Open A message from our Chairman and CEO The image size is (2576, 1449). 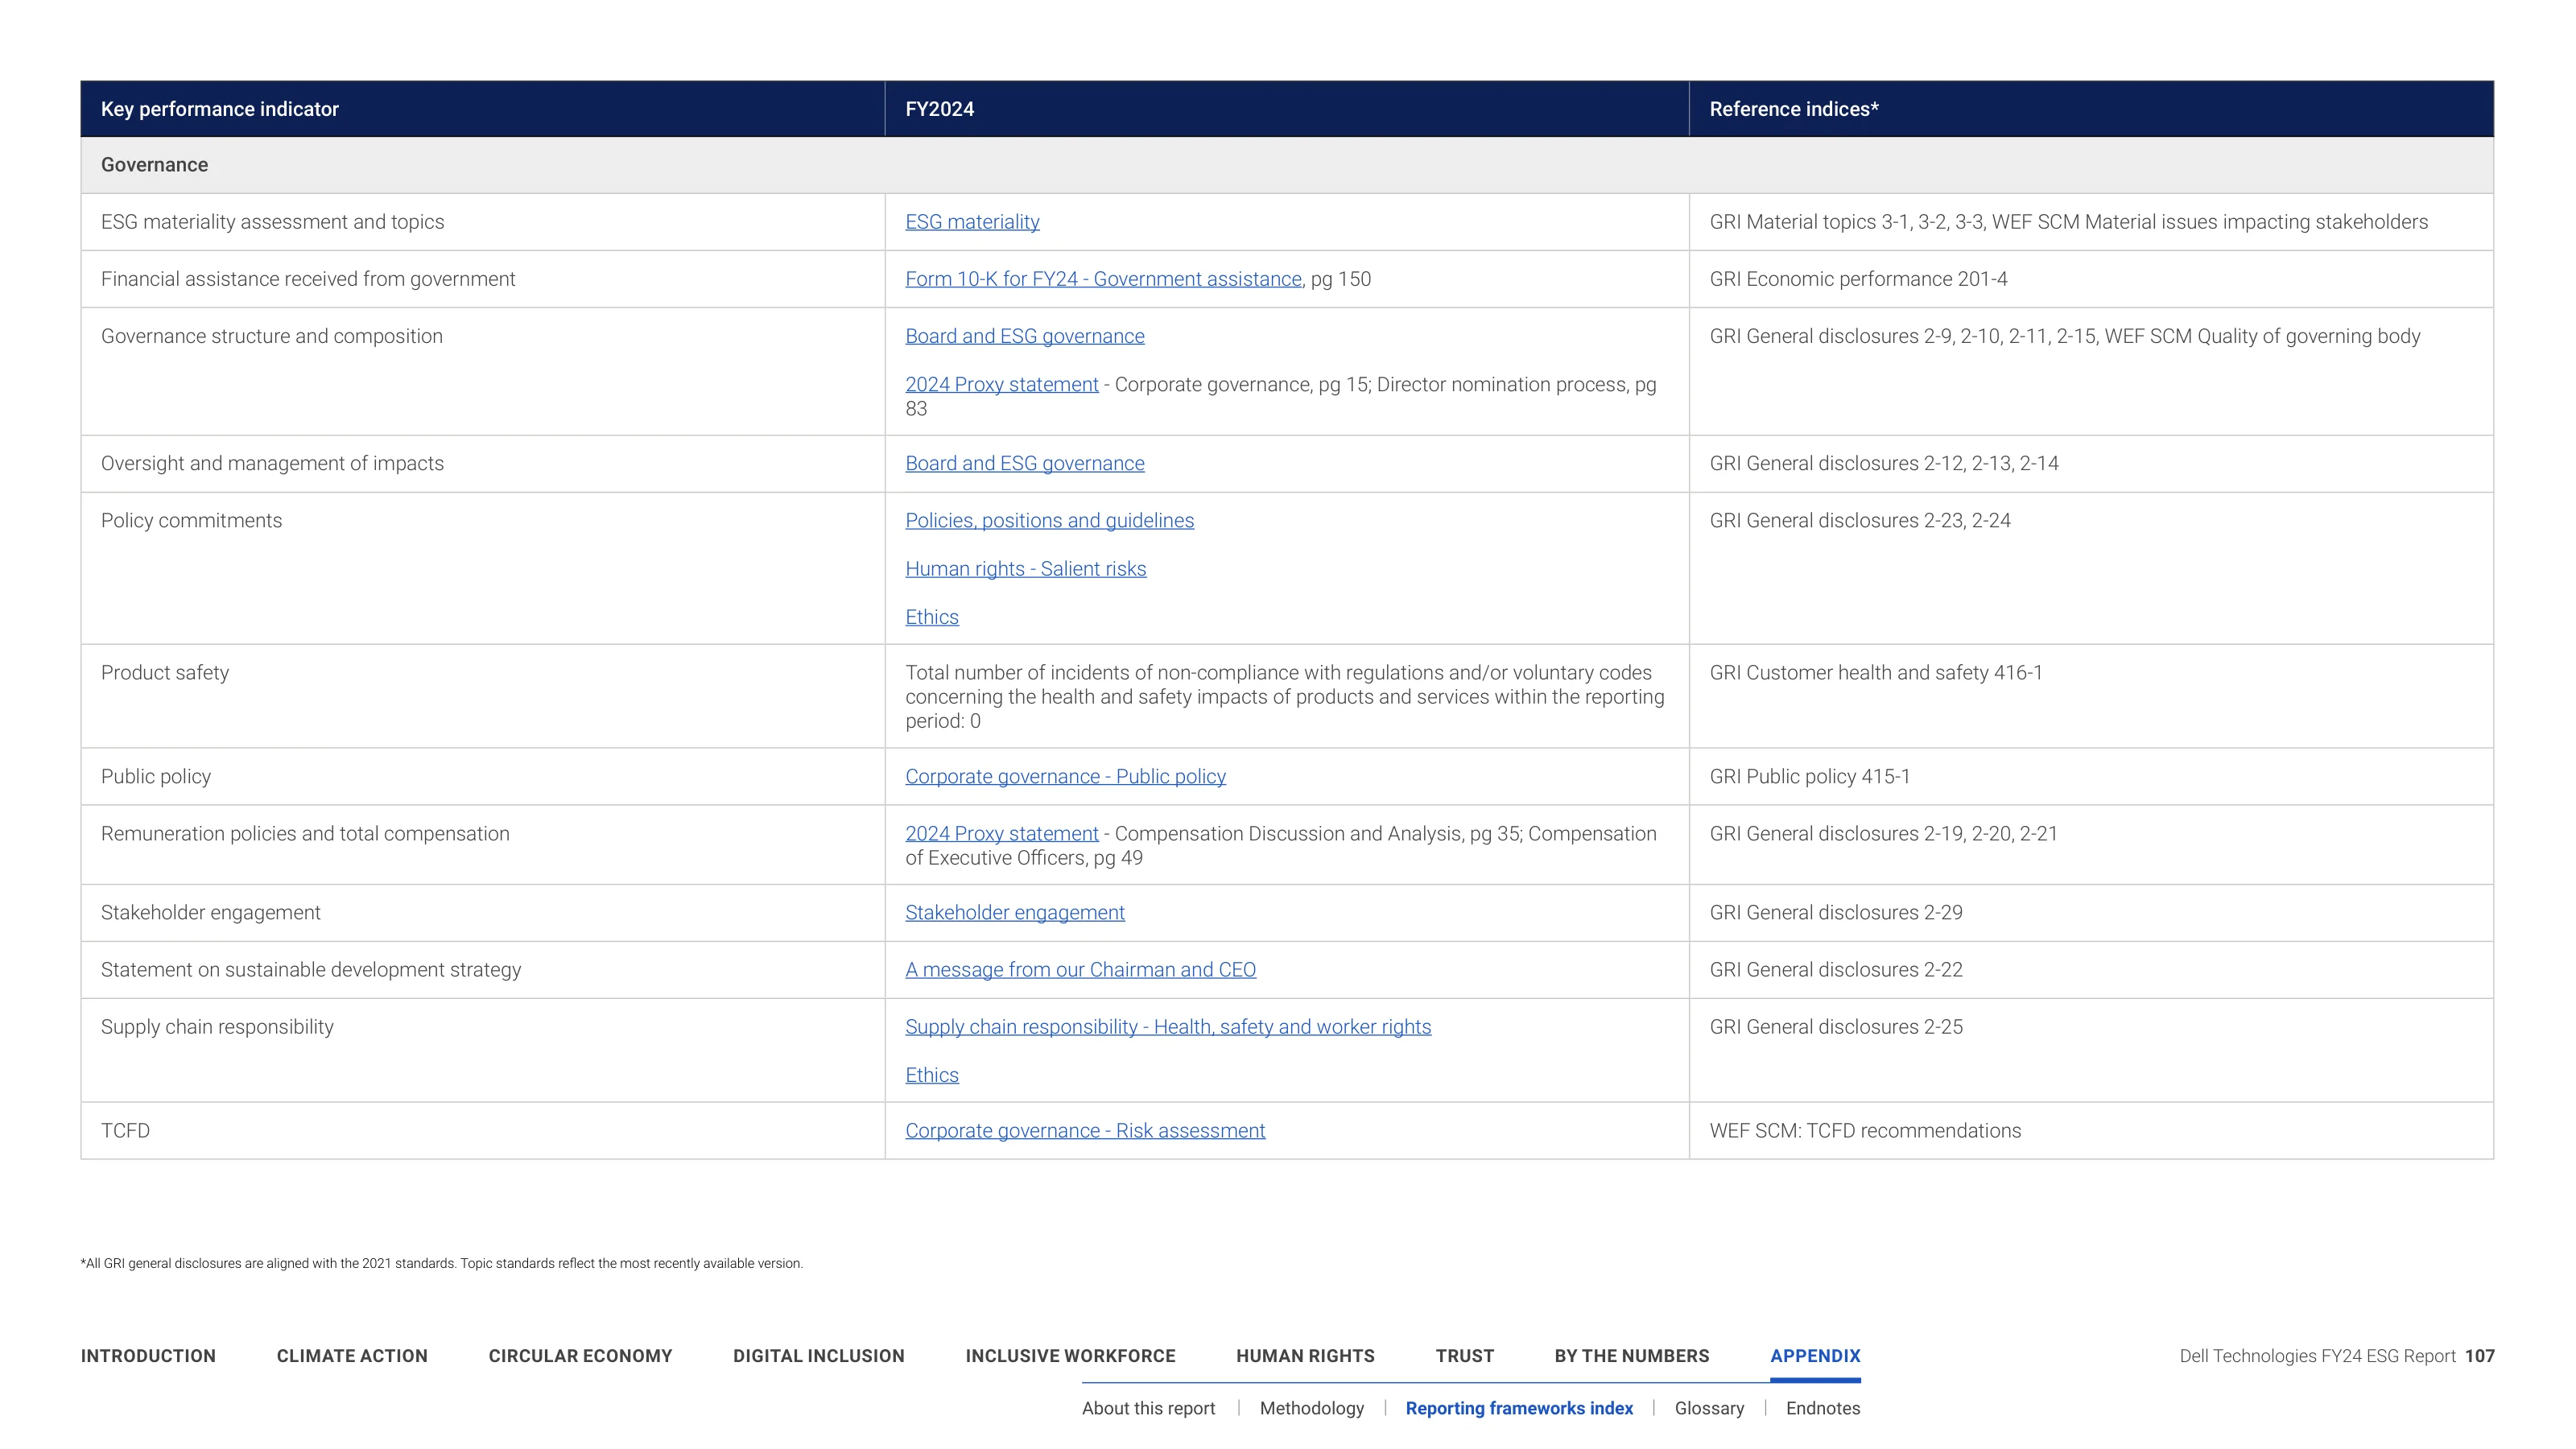[x=1080, y=969]
